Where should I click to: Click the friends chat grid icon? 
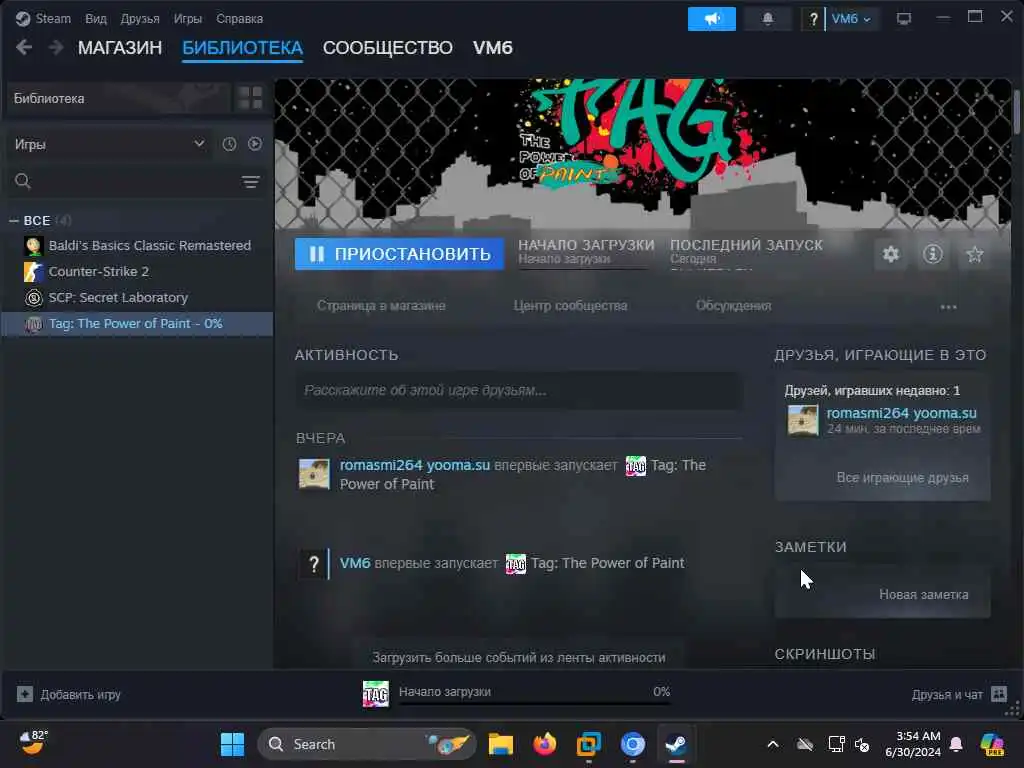pos(999,694)
